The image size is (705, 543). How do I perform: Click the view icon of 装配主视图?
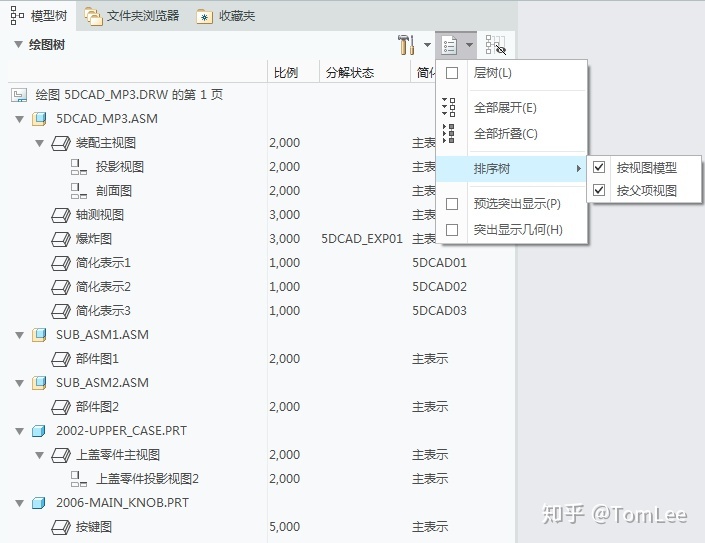pos(61,143)
